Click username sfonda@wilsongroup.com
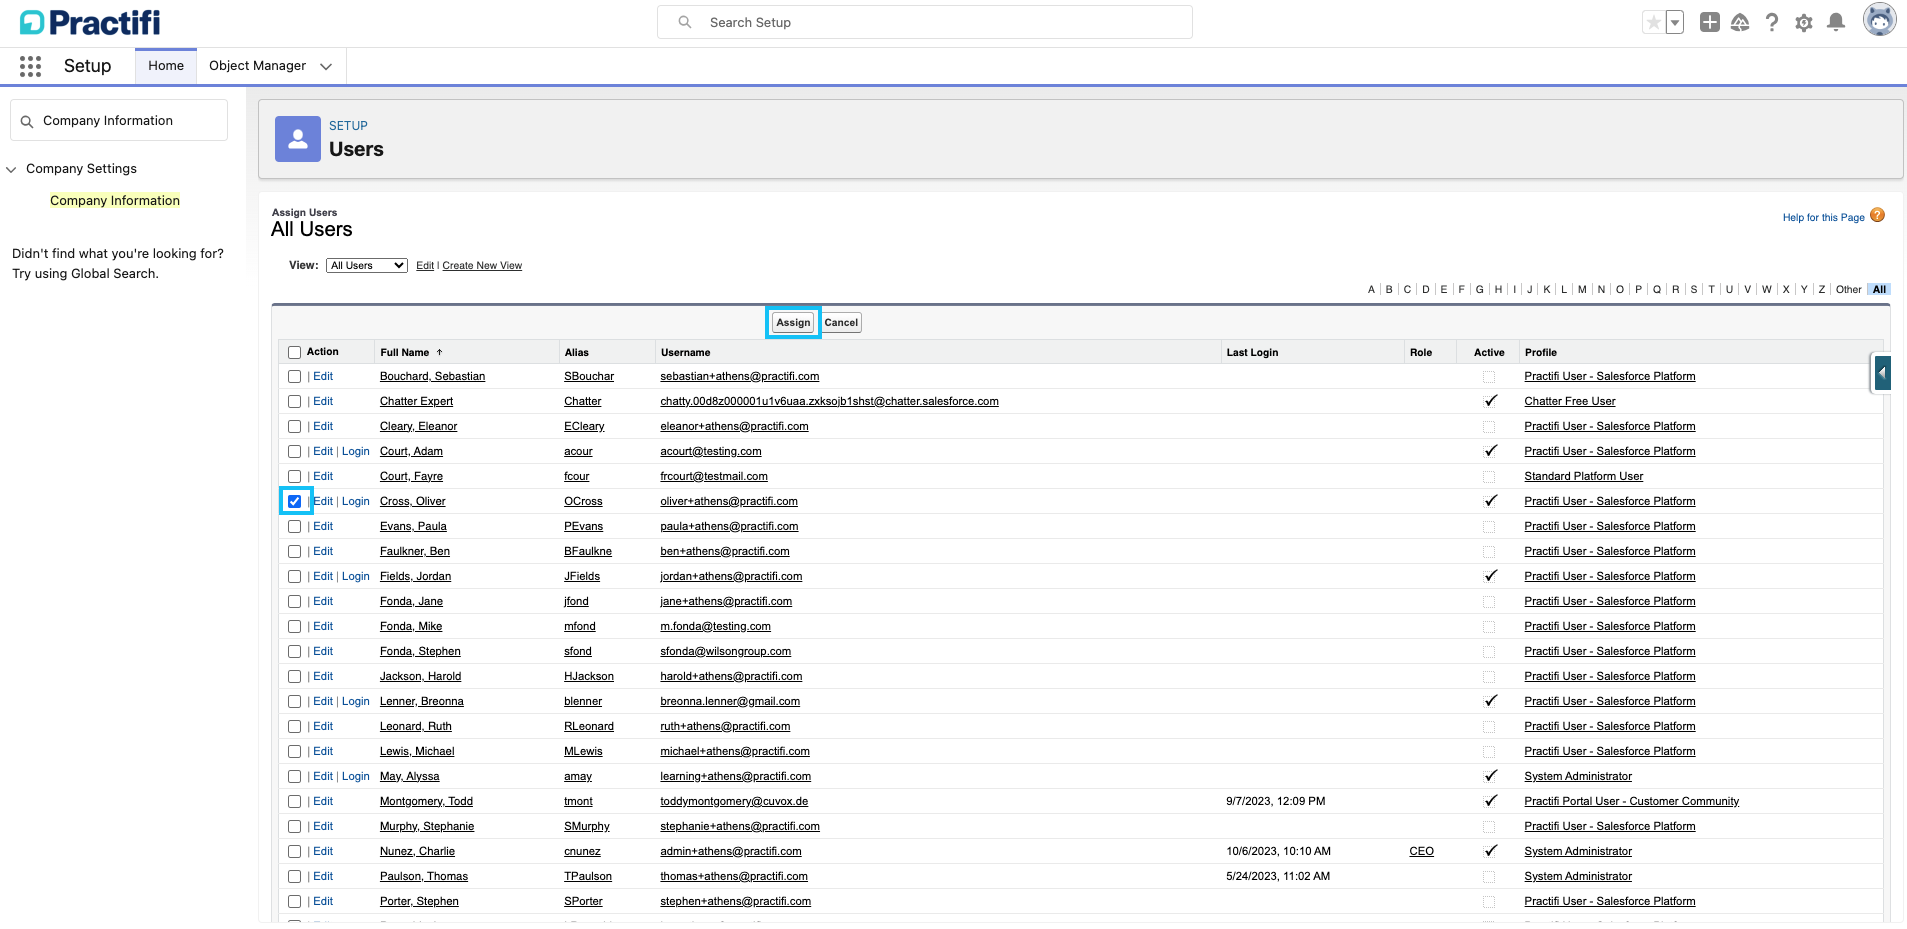Image resolution: width=1907 pixels, height=929 pixels. click(x=725, y=651)
